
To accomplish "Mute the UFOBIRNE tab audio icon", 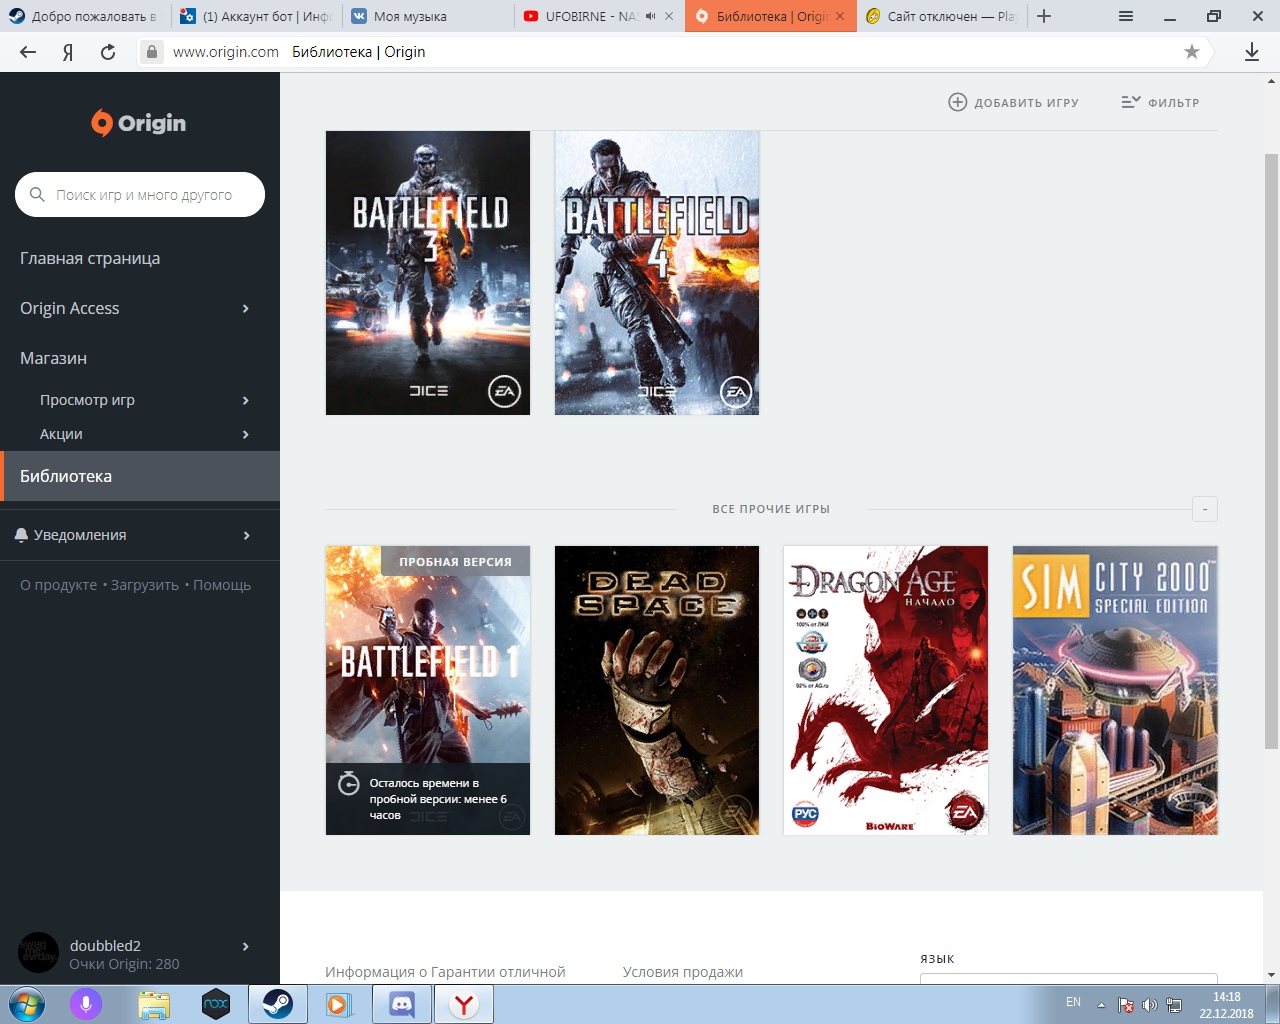I will (x=651, y=16).
